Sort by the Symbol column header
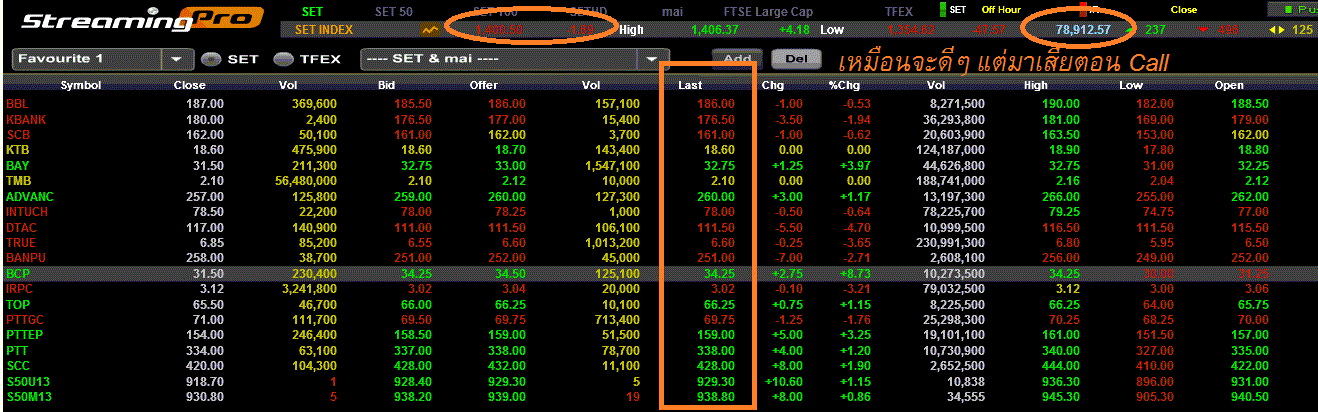This screenshot has width=1318, height=412. 81,85
